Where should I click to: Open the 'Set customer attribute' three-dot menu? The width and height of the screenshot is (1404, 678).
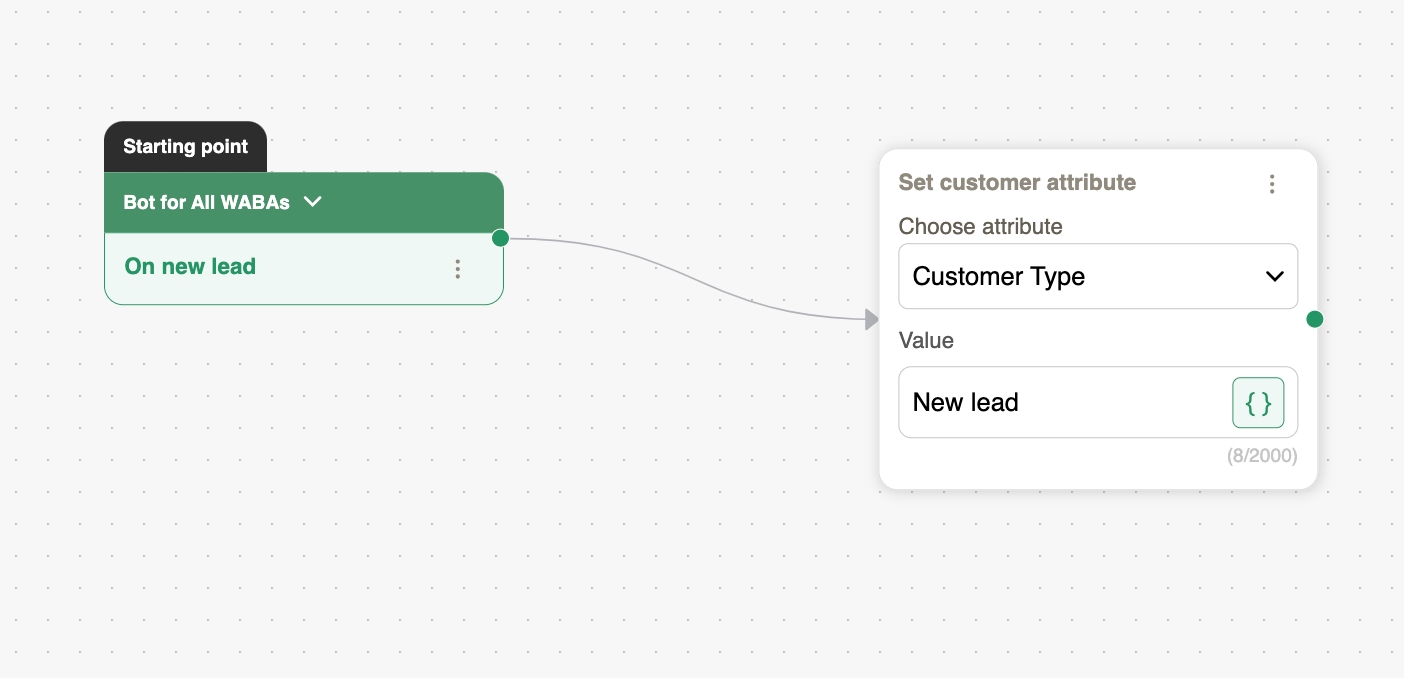point(1272,184)
